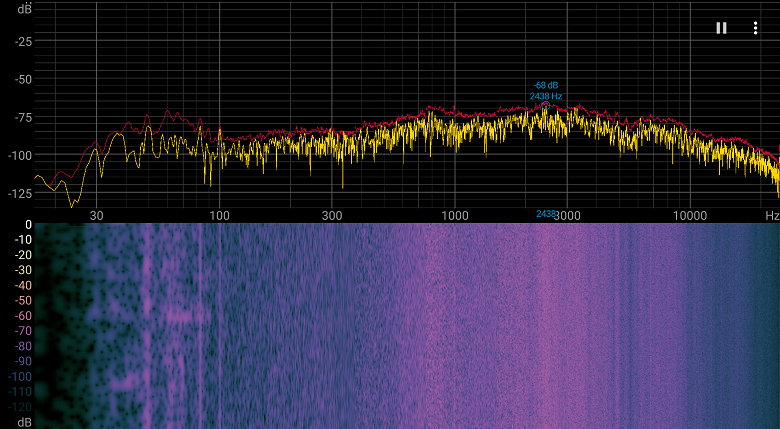Click the '-75' dB level axis label
The height and width of the screenshot is (429, 780).
(x=23, y=118)
